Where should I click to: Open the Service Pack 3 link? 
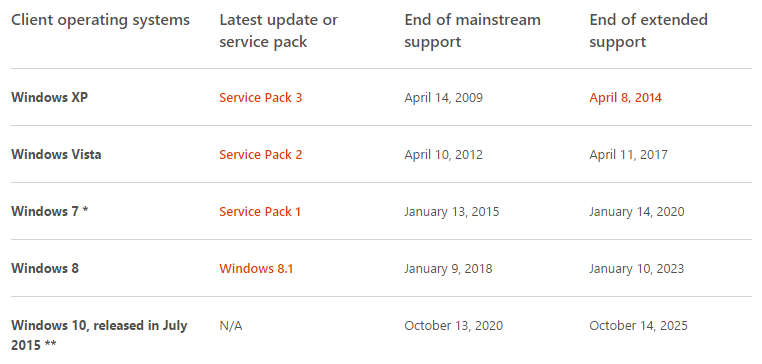pos(260,98)
